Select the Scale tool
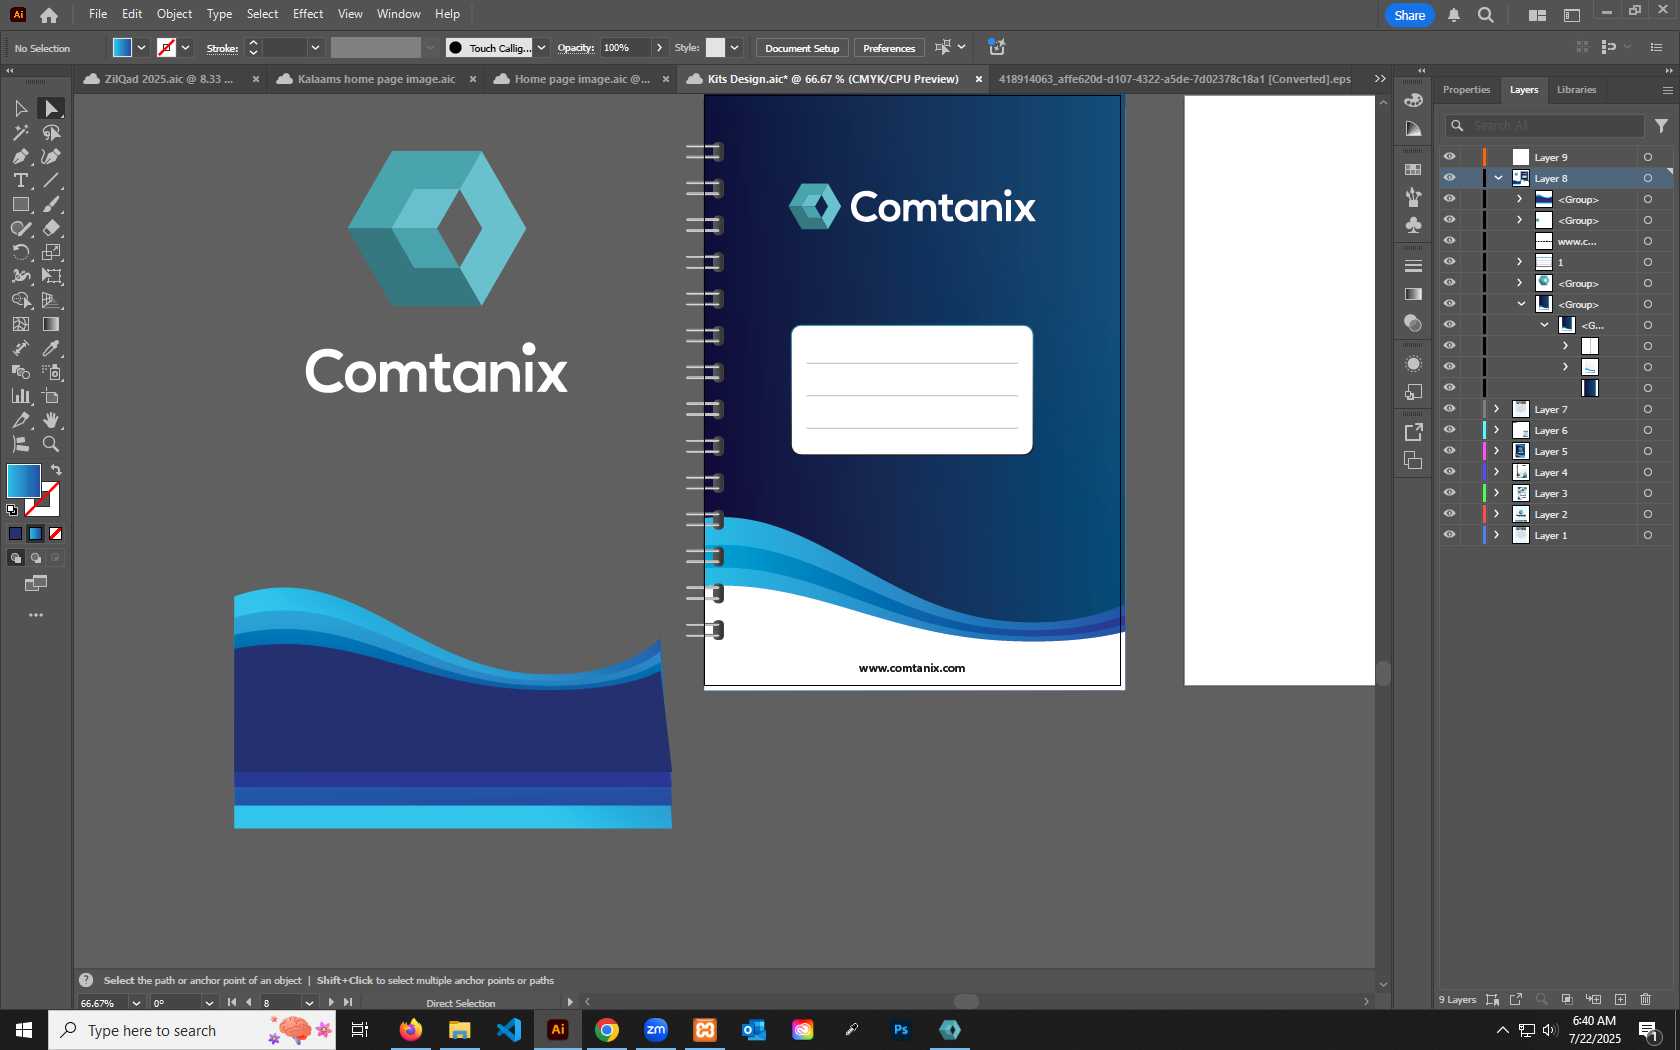Image resolution: width=1680 pixels, height=1050 pixels. [x=51, y=252]
